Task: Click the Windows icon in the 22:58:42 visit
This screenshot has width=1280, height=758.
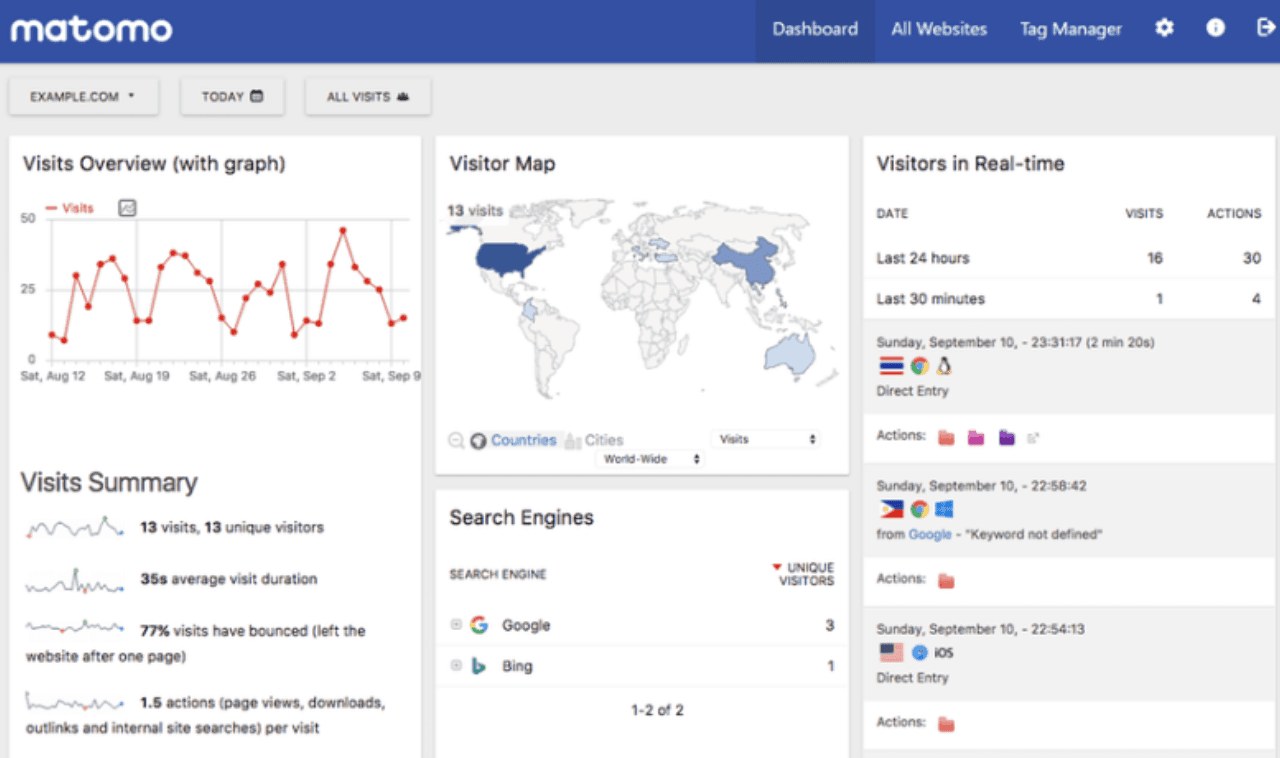Action: (x=944, y=510)
